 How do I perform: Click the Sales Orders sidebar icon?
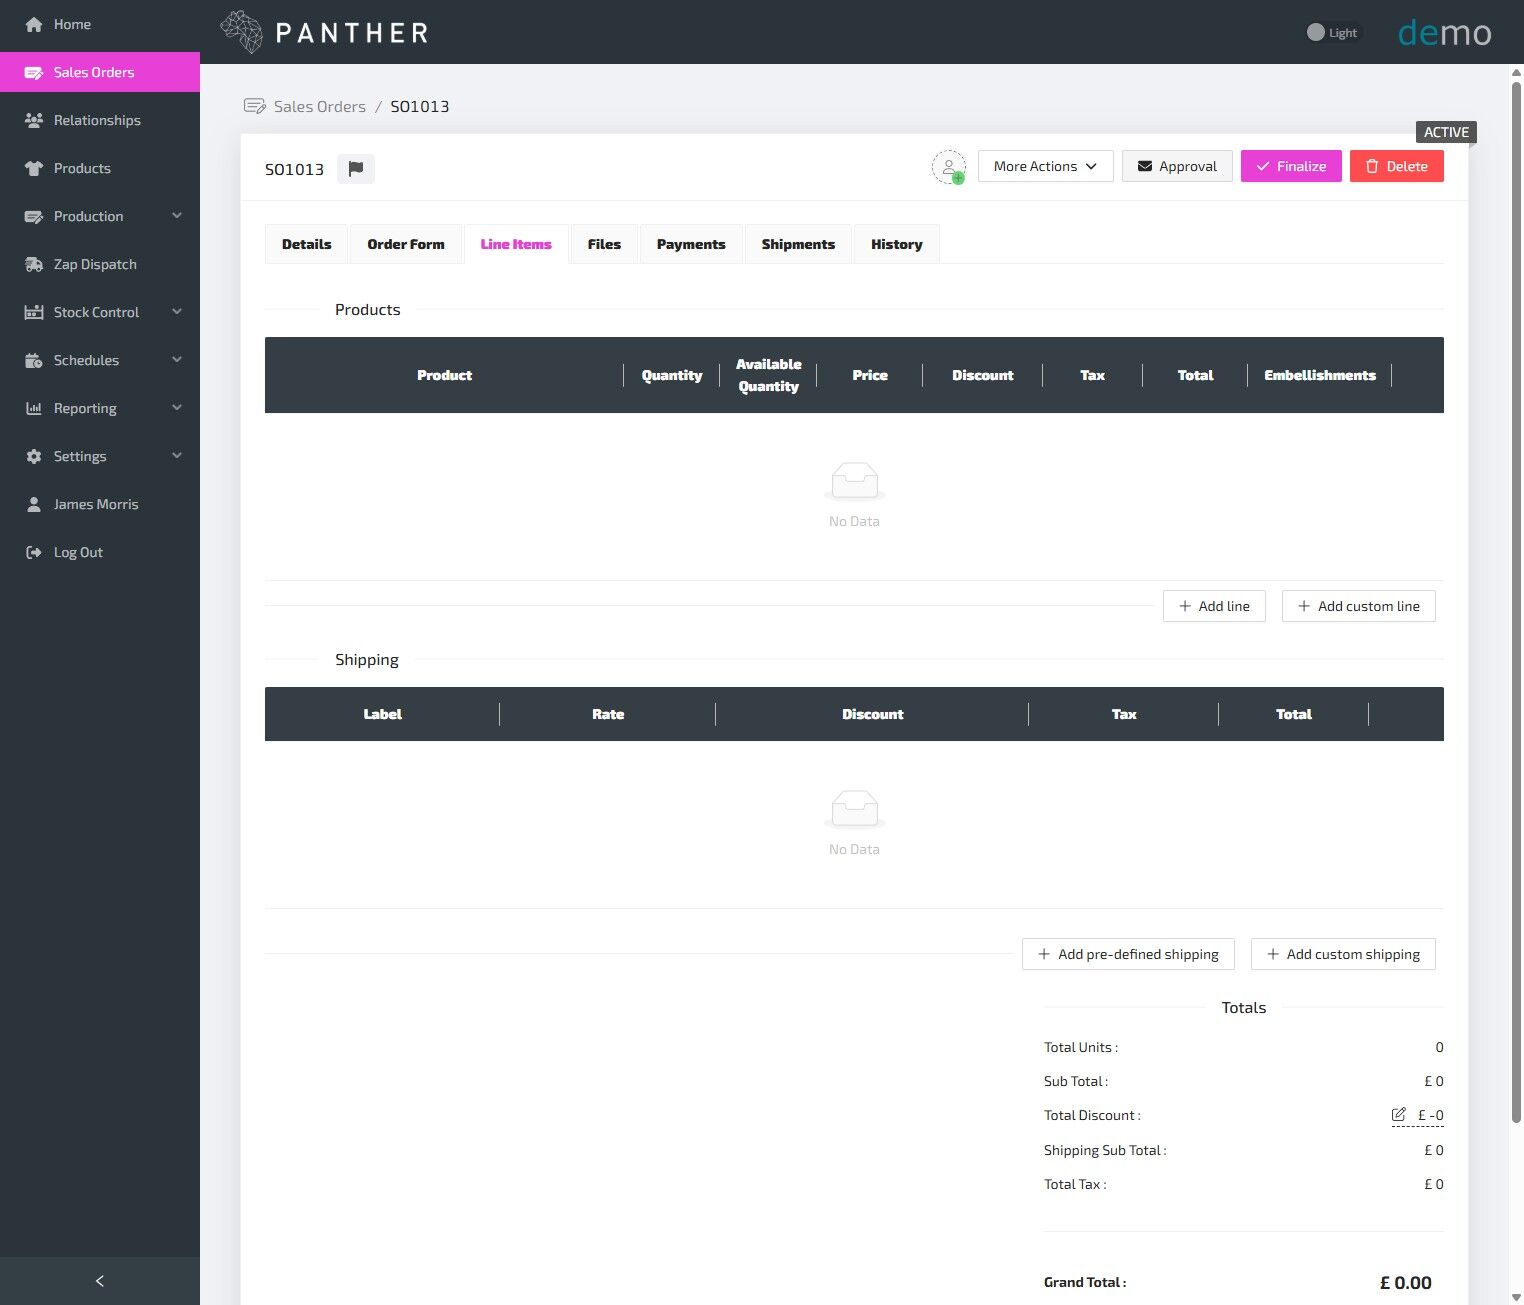point(34,72)
